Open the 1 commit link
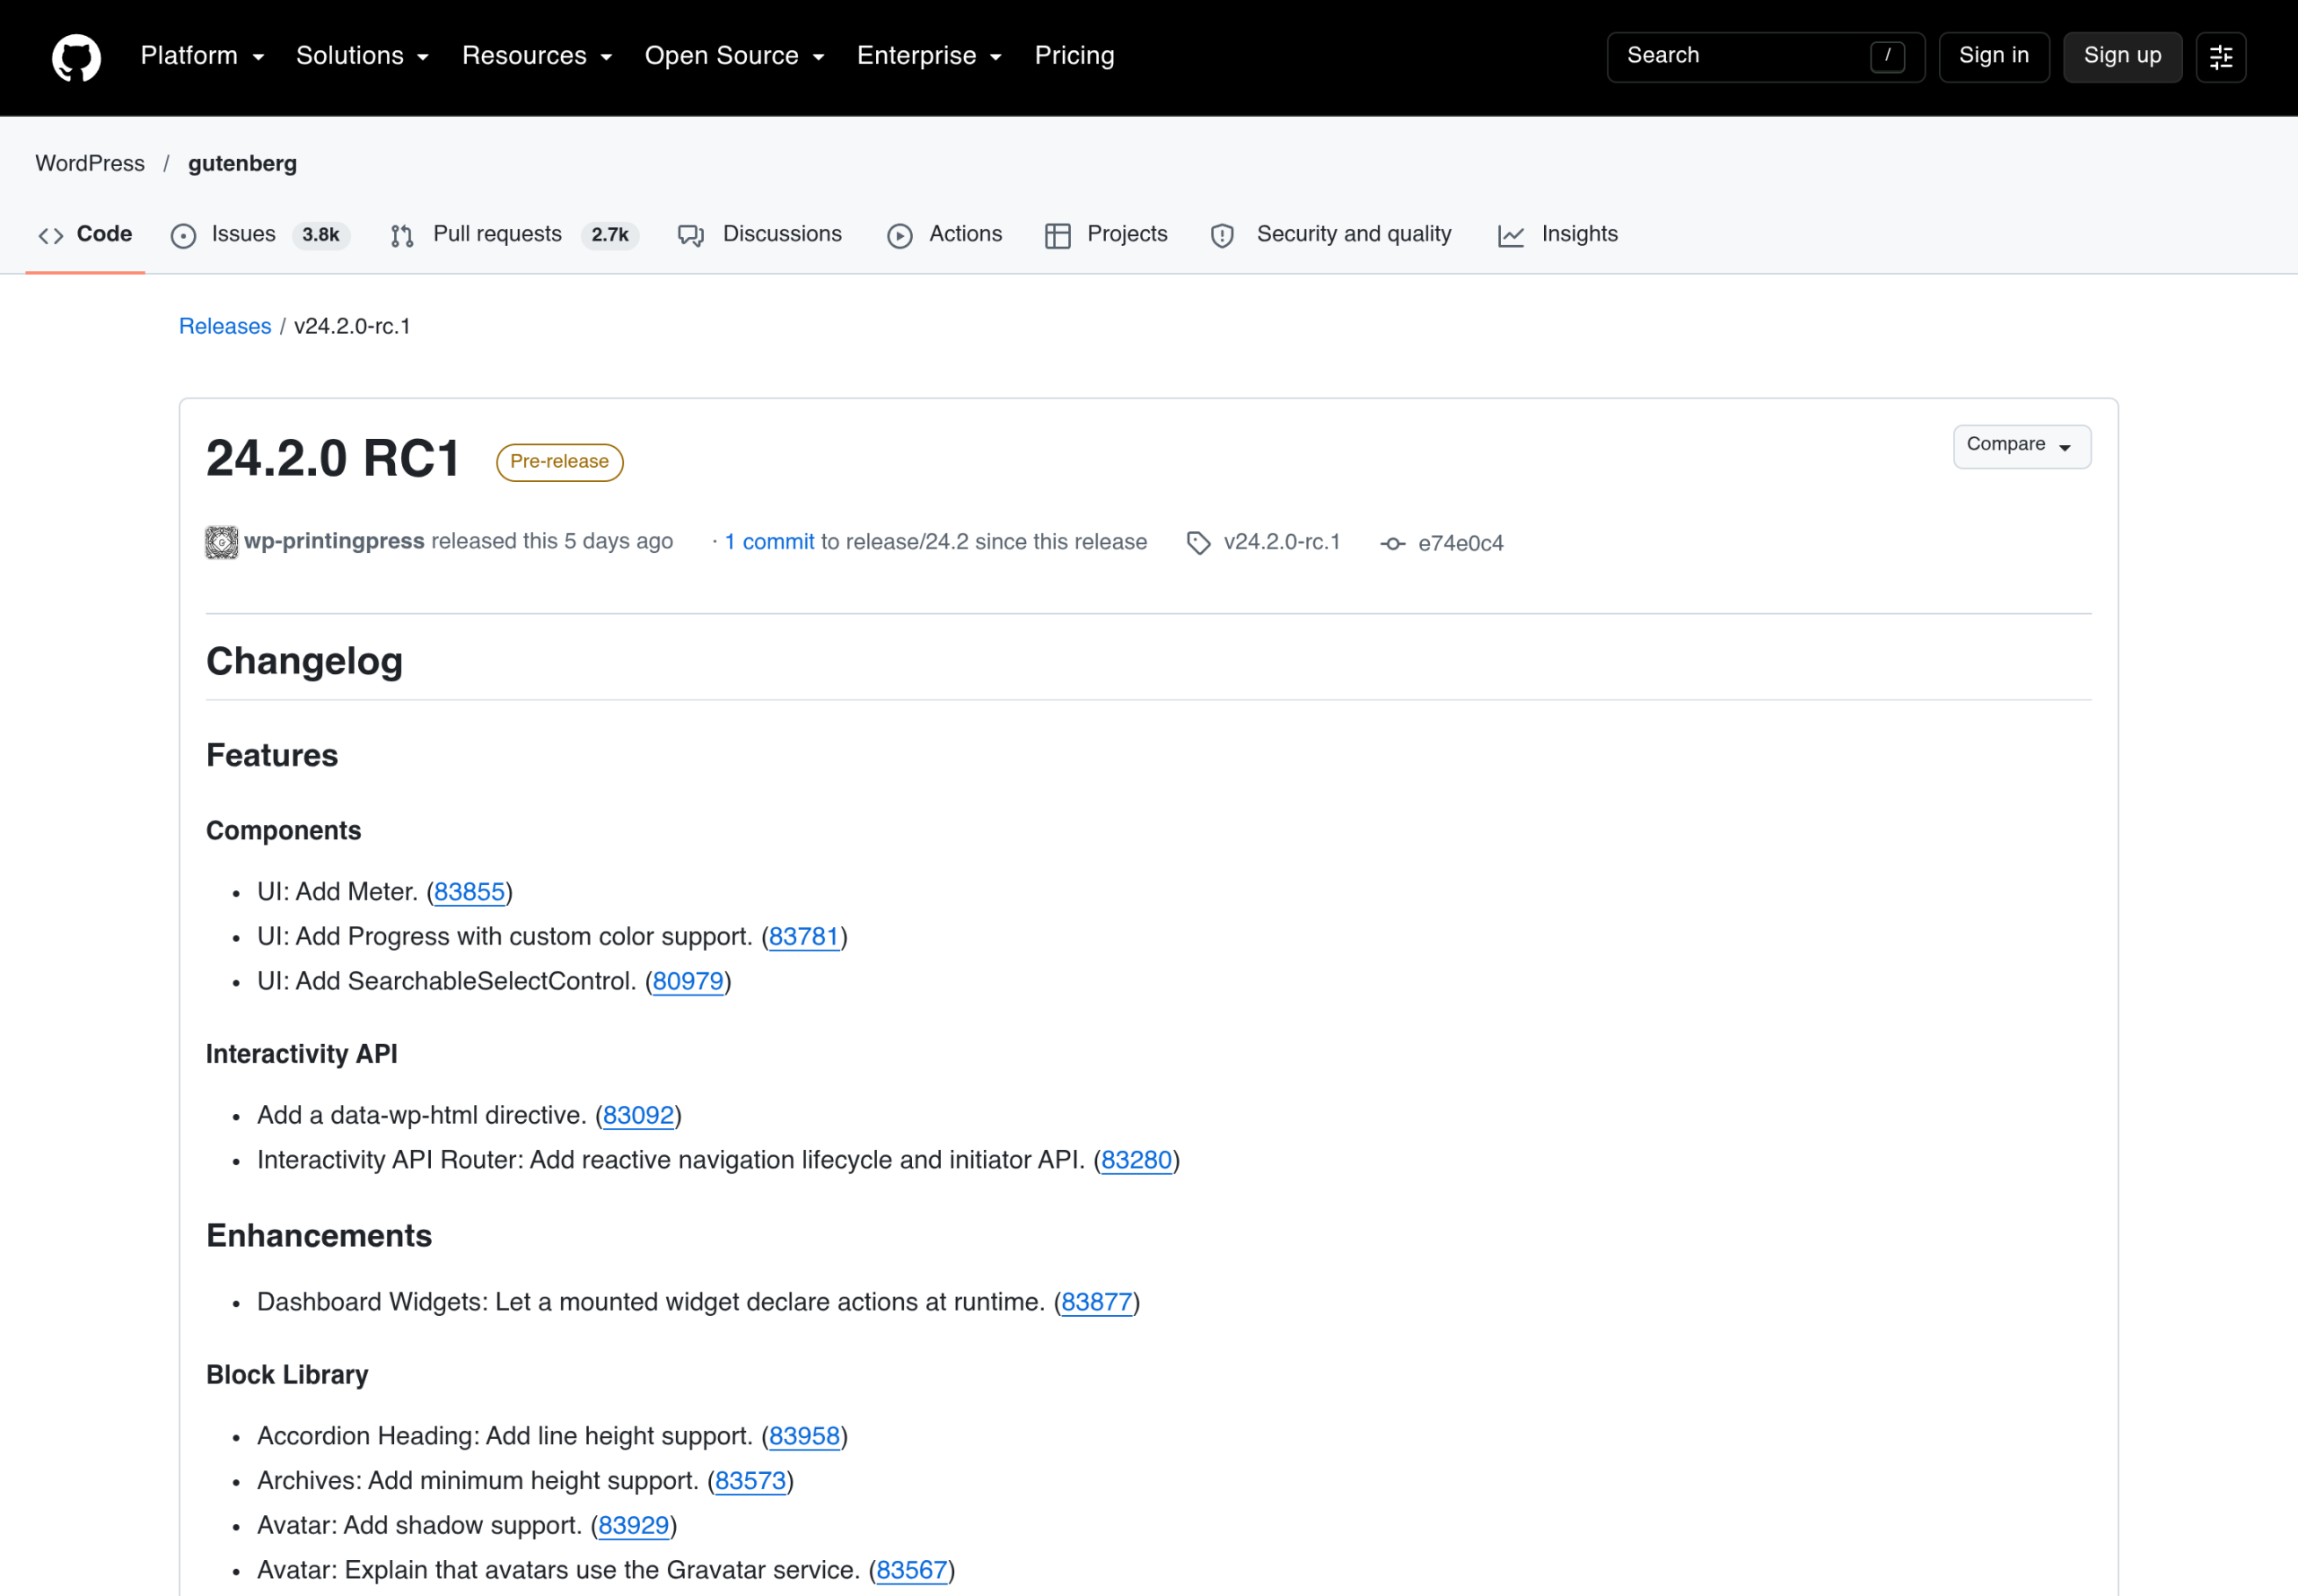 coord(769,542)
